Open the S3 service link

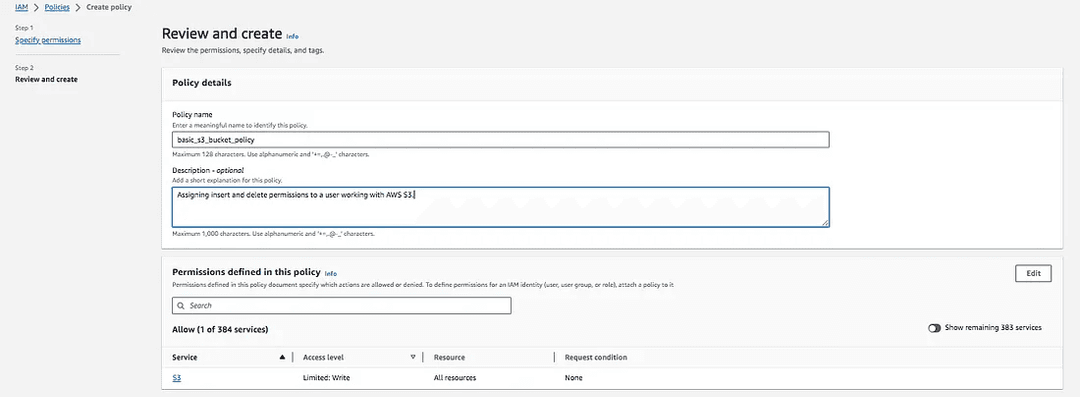click(176, 378)
